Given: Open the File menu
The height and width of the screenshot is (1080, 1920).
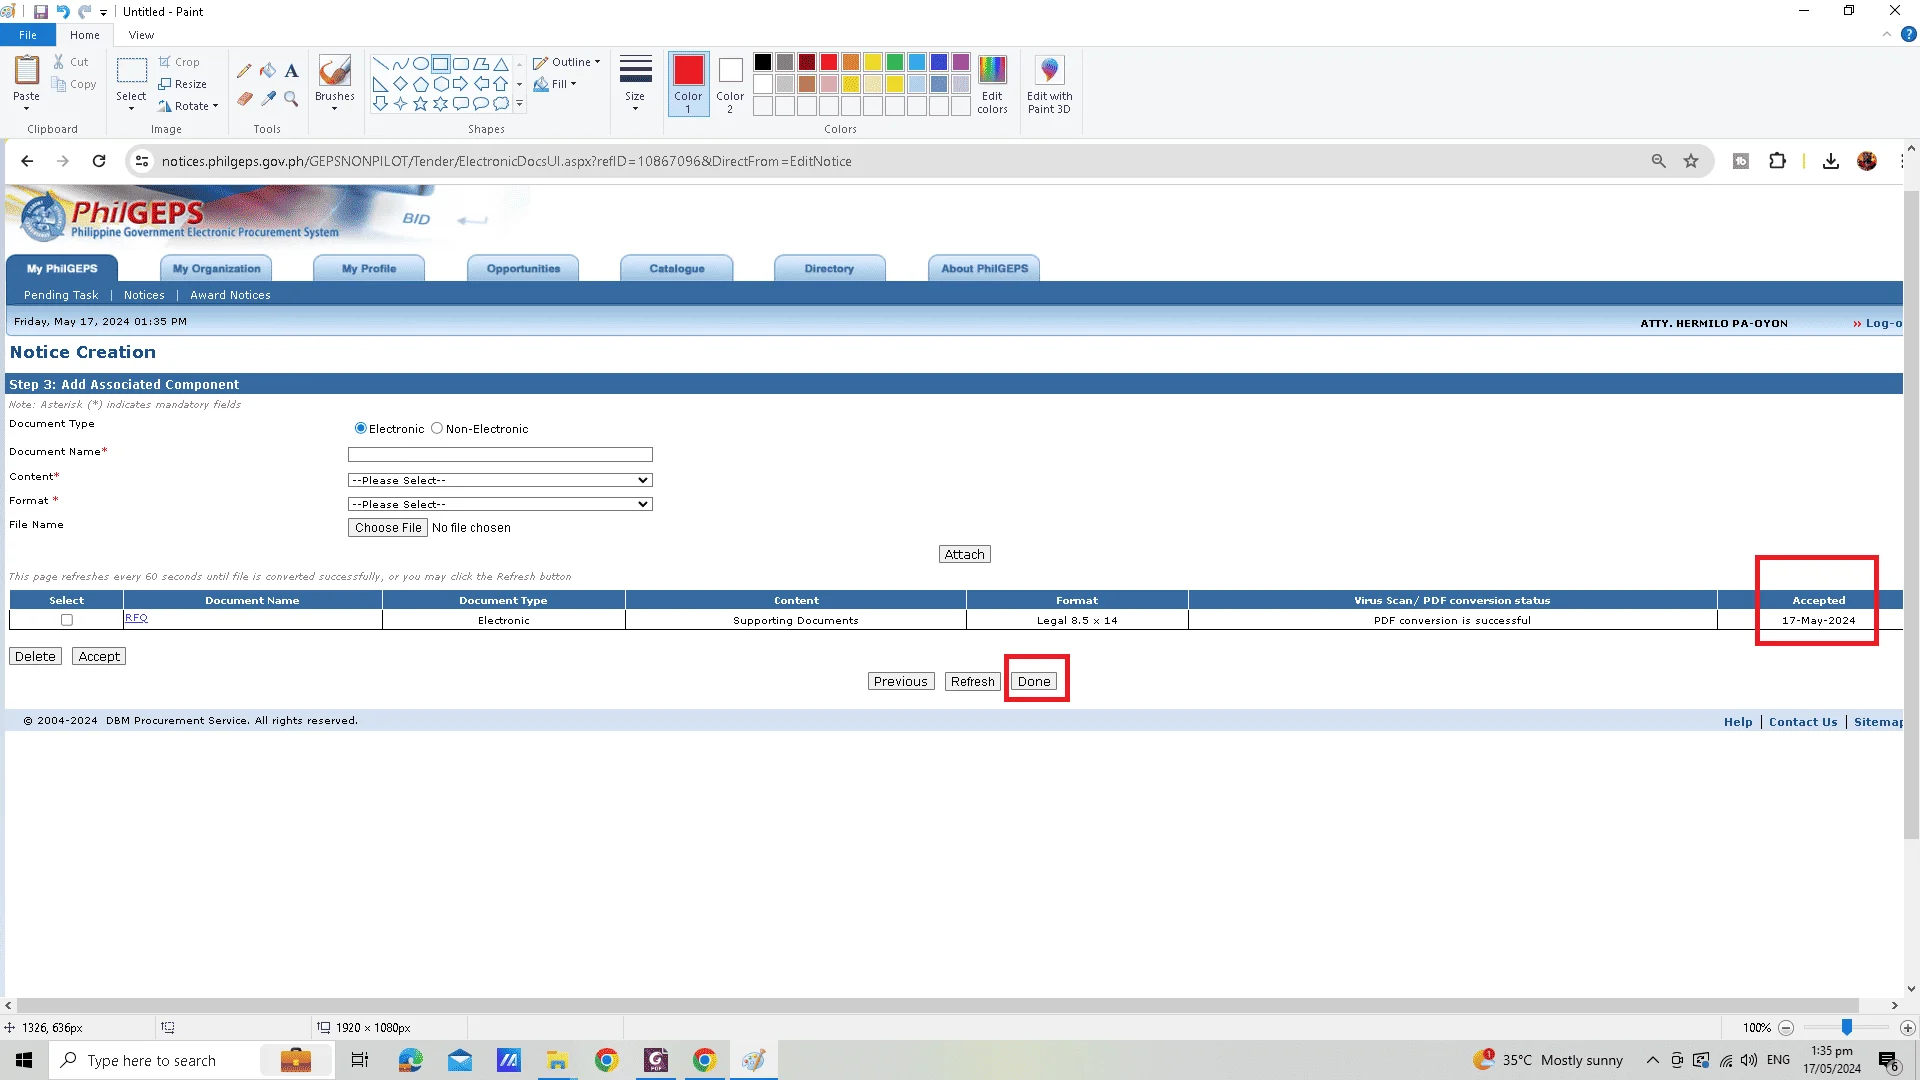Looking at the screenshot, I should [28, 35].
